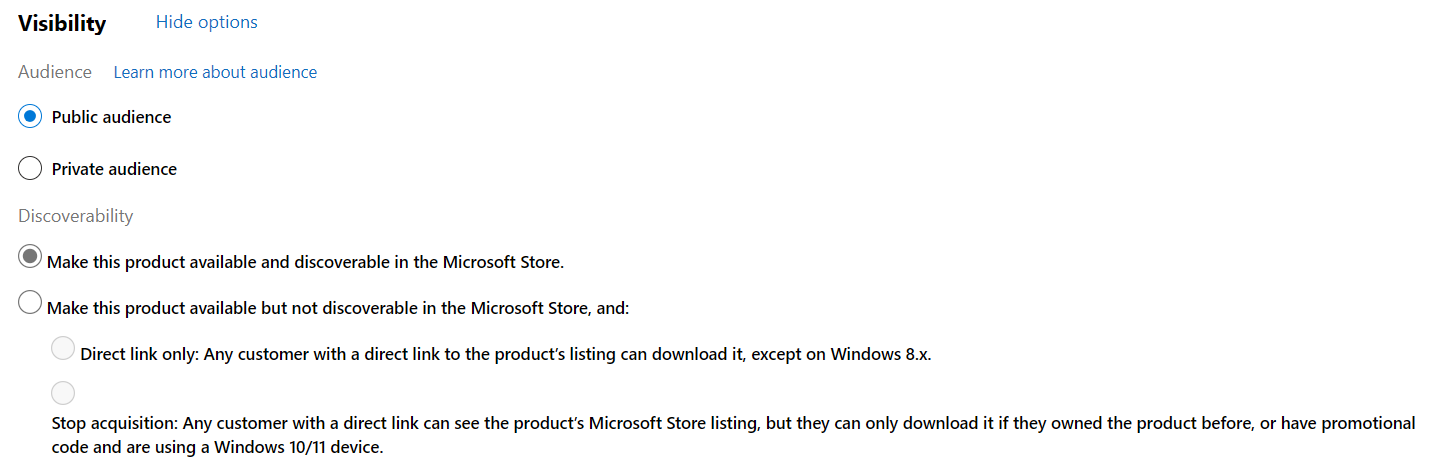This screenshot has width=1435, height=468.
Task: Choose the Private audience radio button
Action: [30, 168]
